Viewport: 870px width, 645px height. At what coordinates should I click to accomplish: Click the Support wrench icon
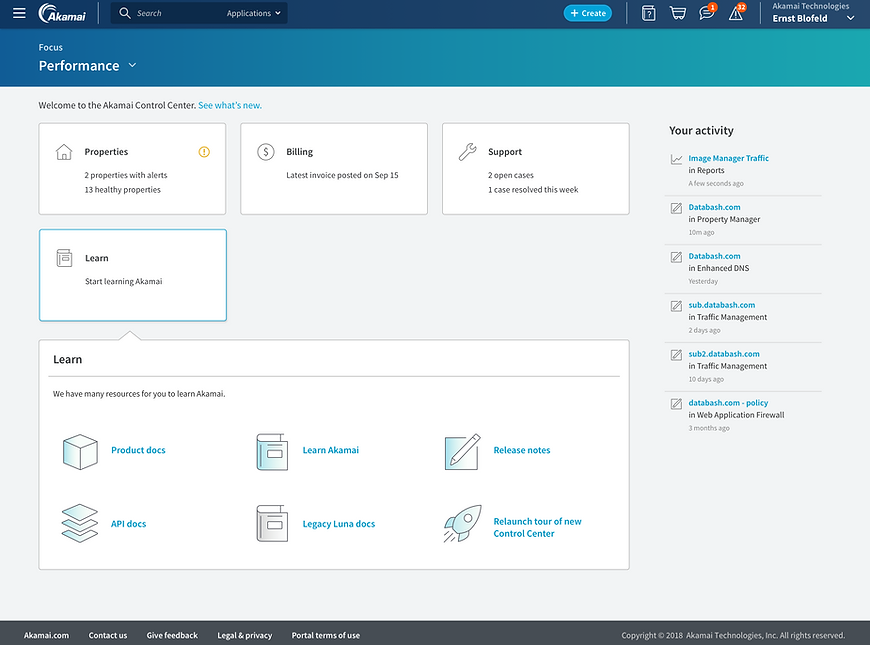point(468,152)
